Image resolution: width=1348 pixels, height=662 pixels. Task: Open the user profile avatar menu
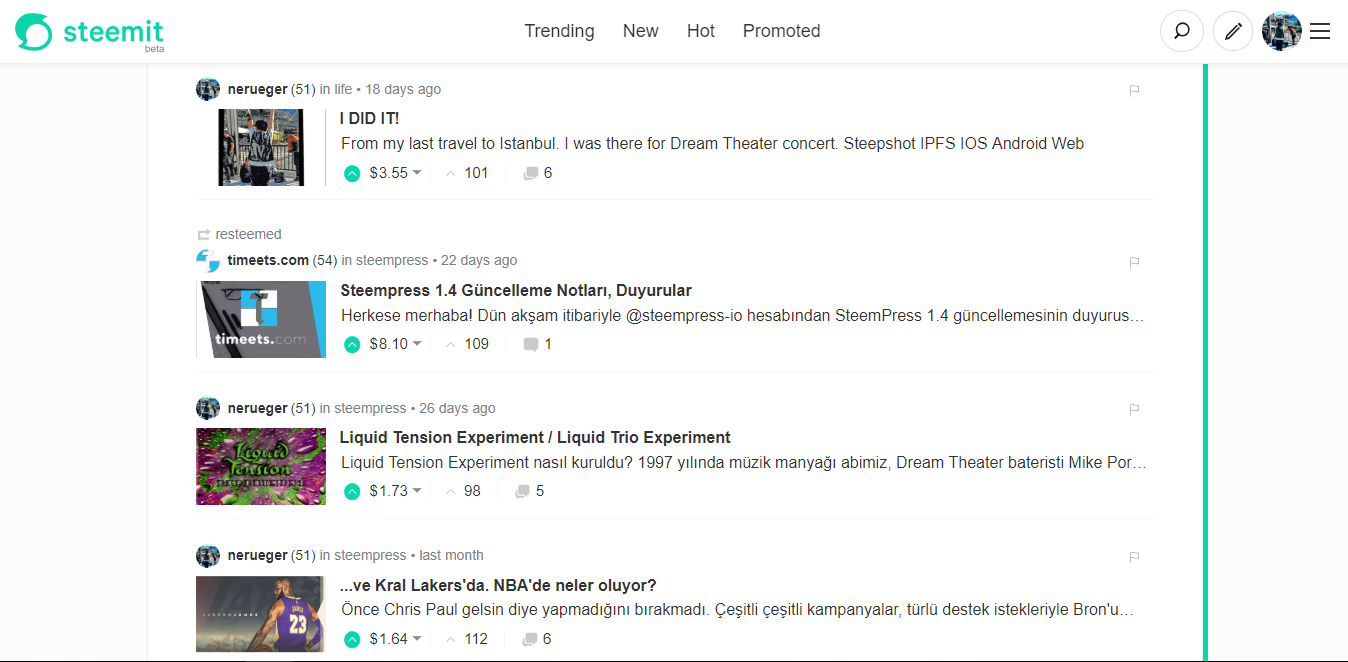1281,31
